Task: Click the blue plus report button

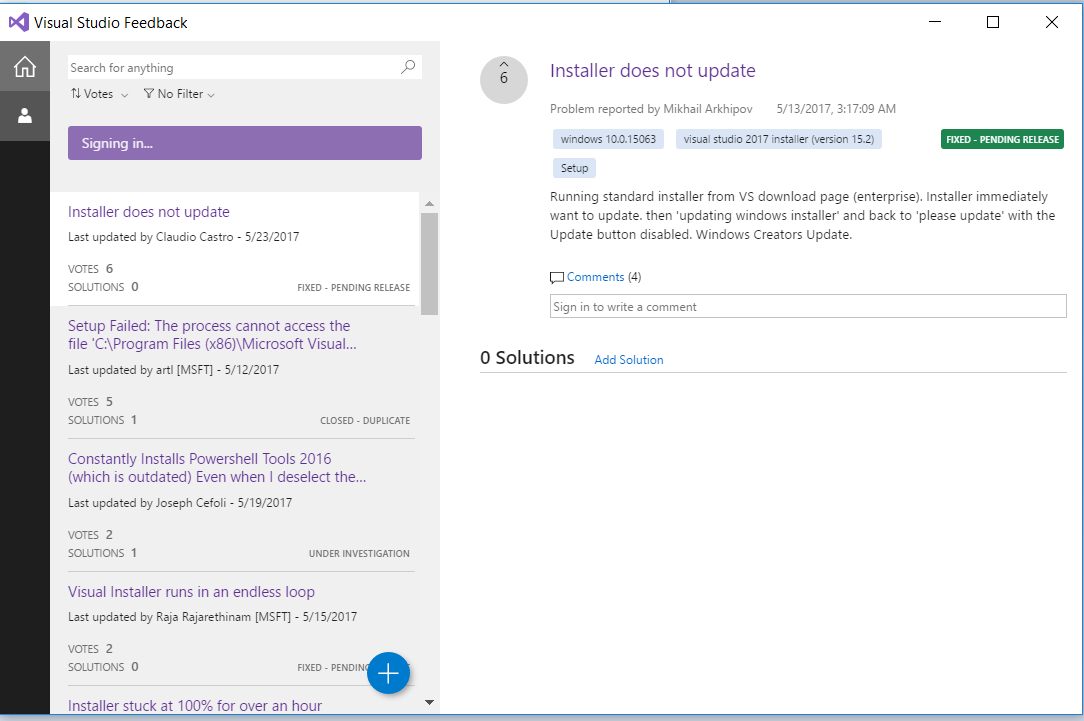Action: (x=388, y=673)
